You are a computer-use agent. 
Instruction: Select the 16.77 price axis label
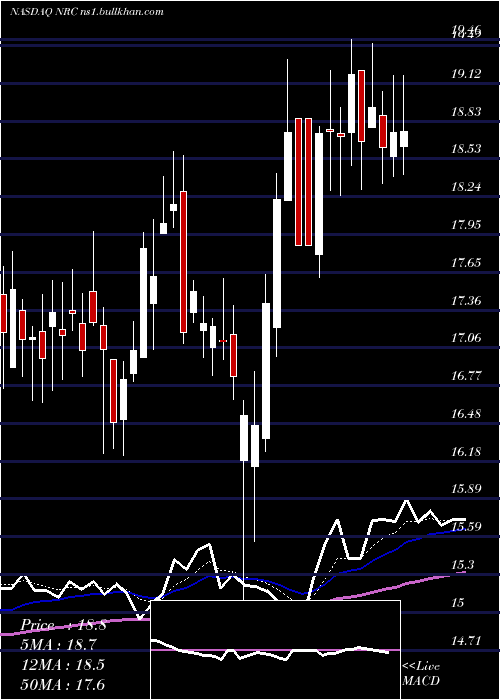(x=466, y=376)
